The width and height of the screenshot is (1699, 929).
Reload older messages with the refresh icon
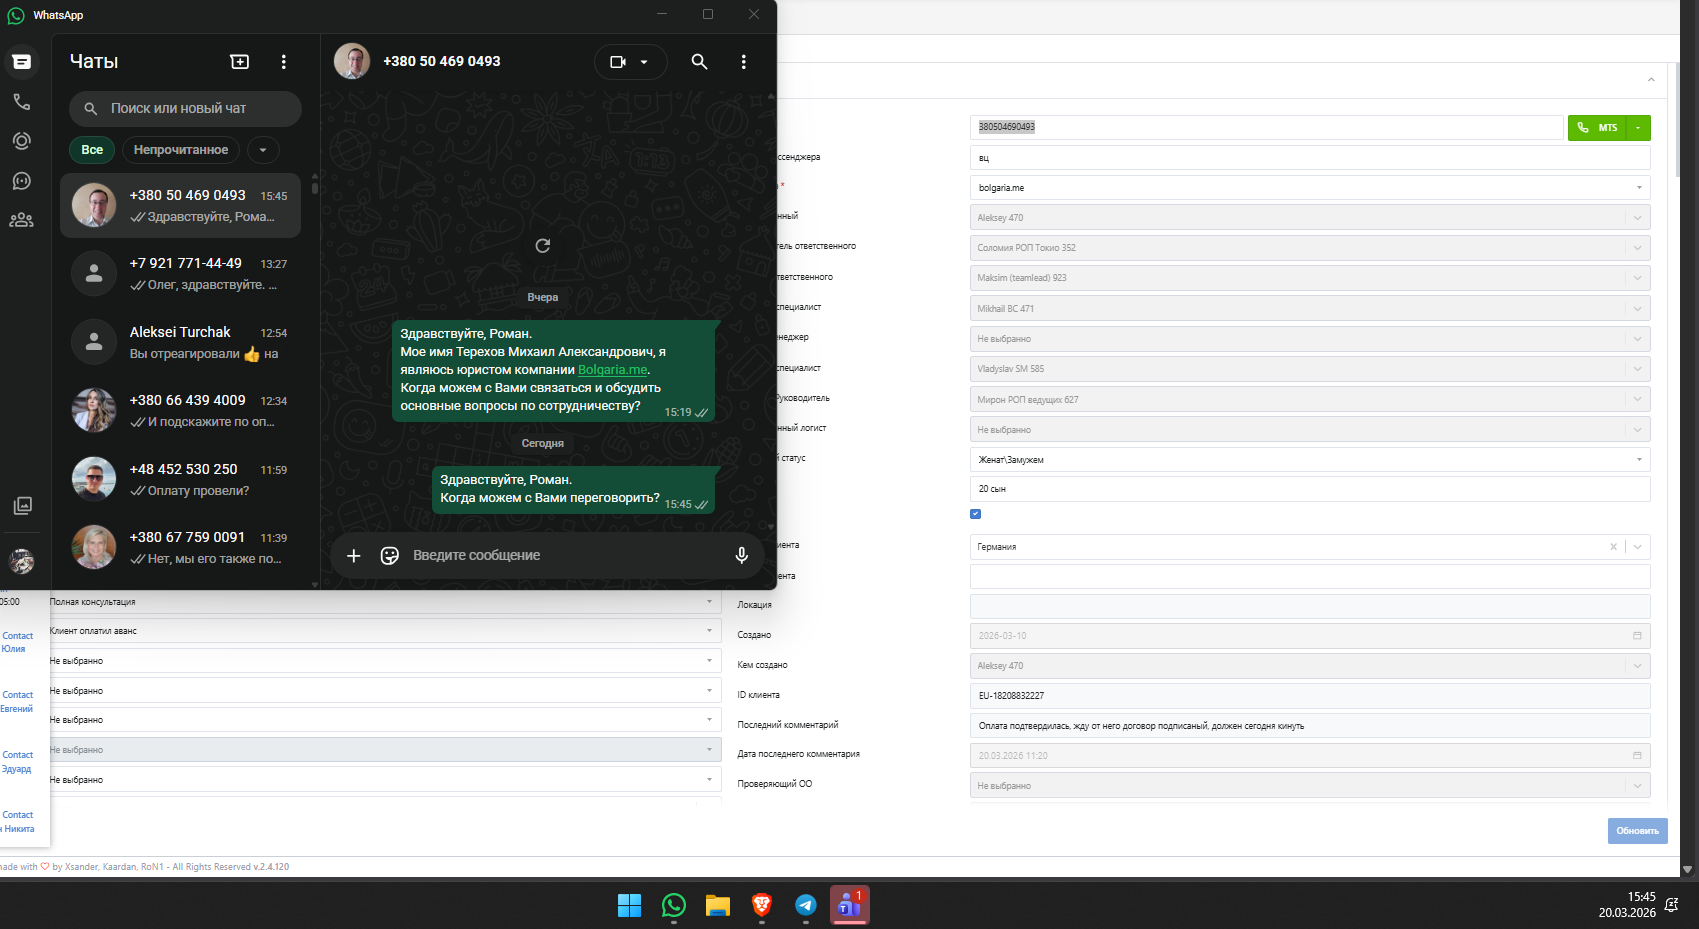click(x=543, y=246)
